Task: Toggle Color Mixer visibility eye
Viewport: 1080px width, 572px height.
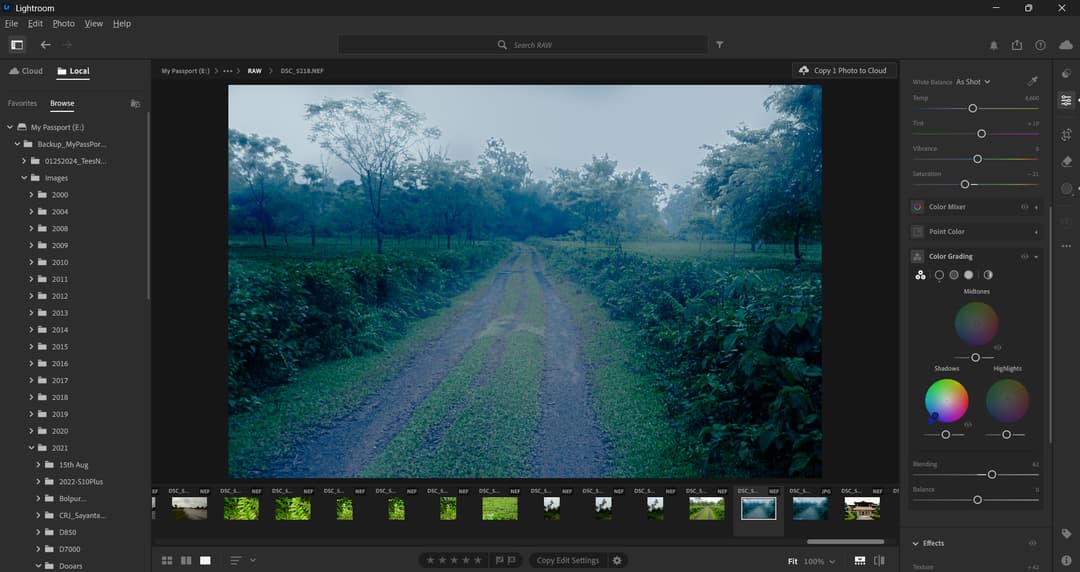Action: click(x=1024, y=207)
